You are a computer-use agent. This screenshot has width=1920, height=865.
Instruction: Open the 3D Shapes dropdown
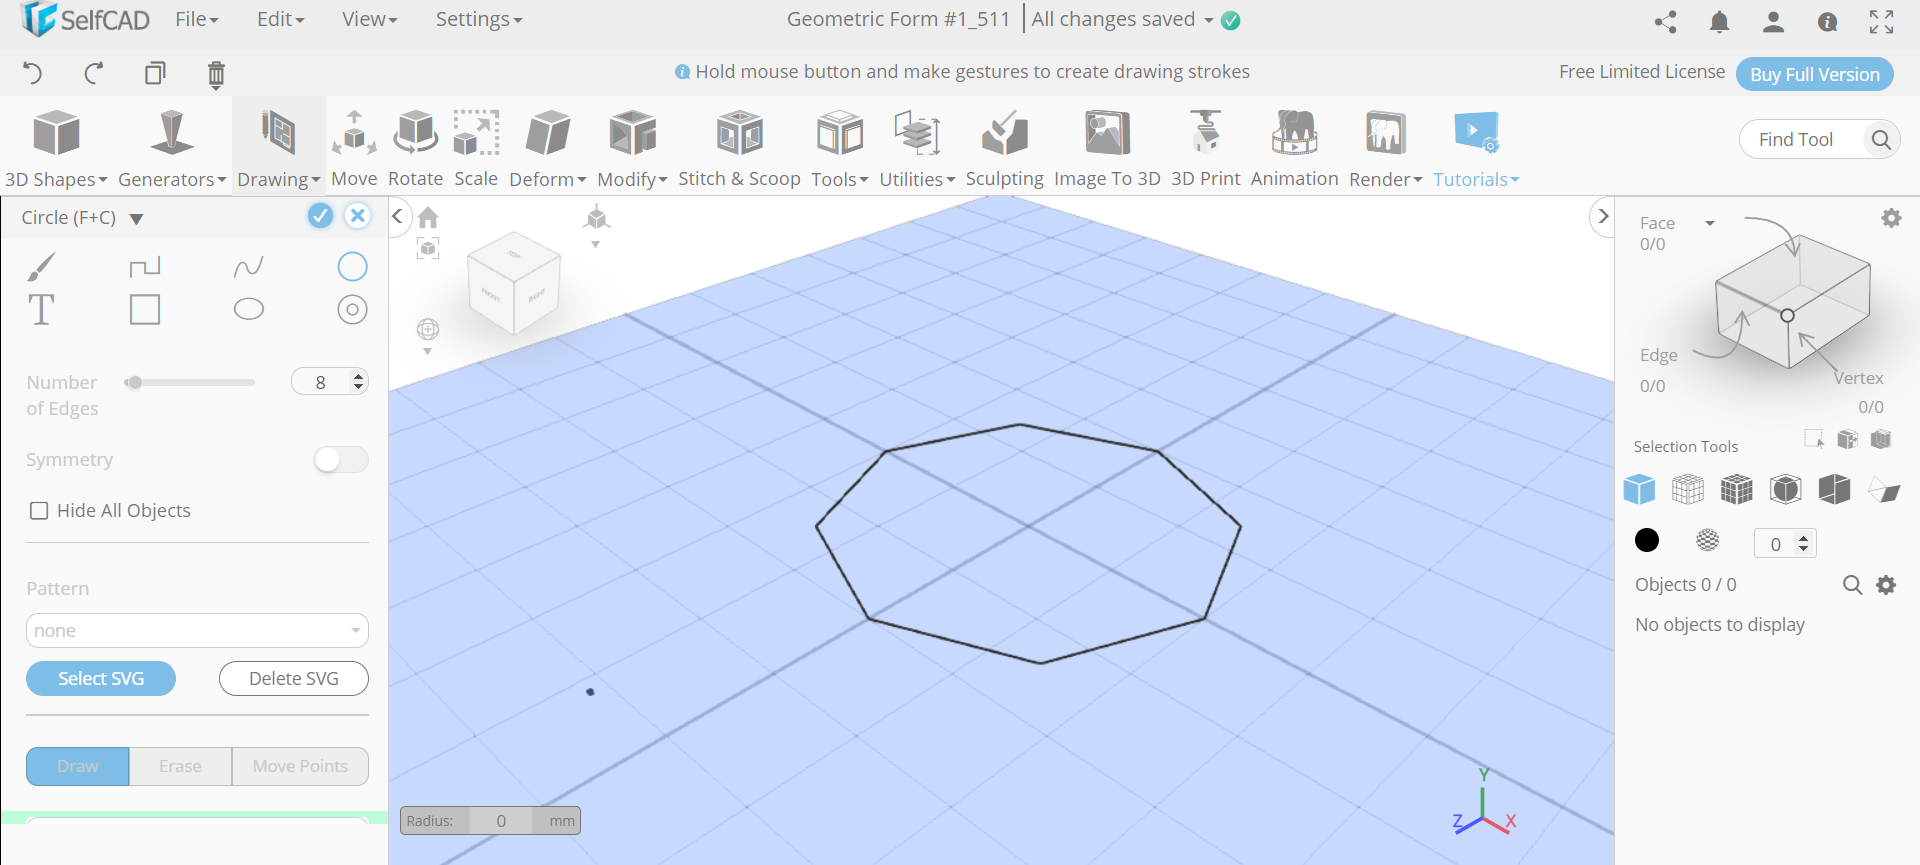pyautogui.click(x=56, y=148)
